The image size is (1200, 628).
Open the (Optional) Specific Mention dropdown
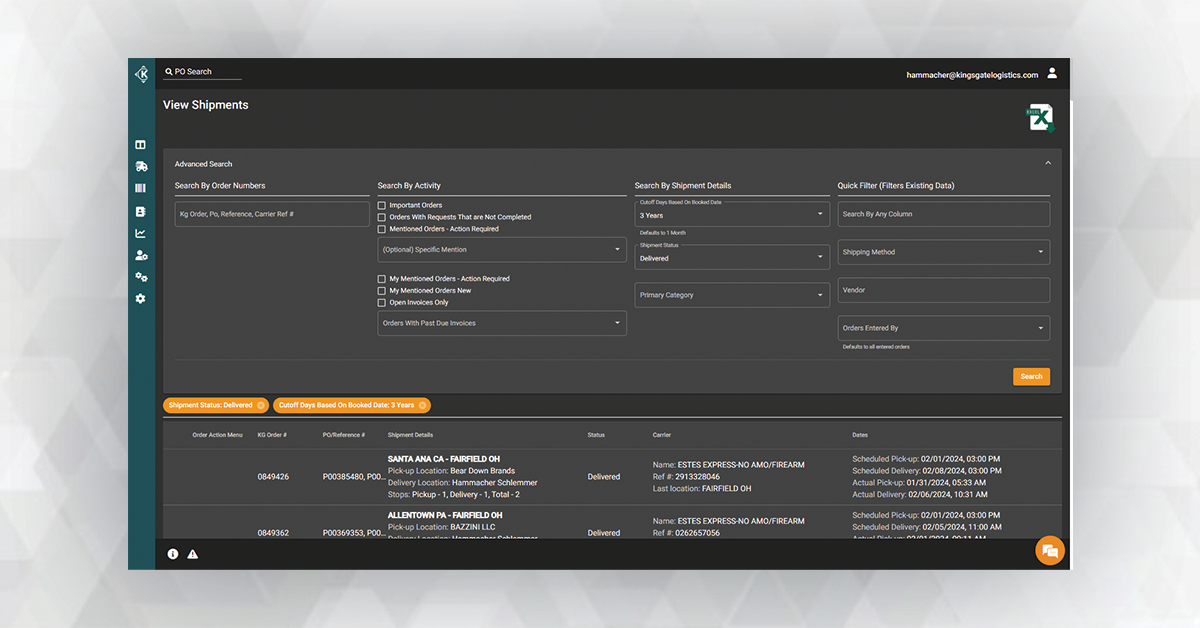click(502, 250)
